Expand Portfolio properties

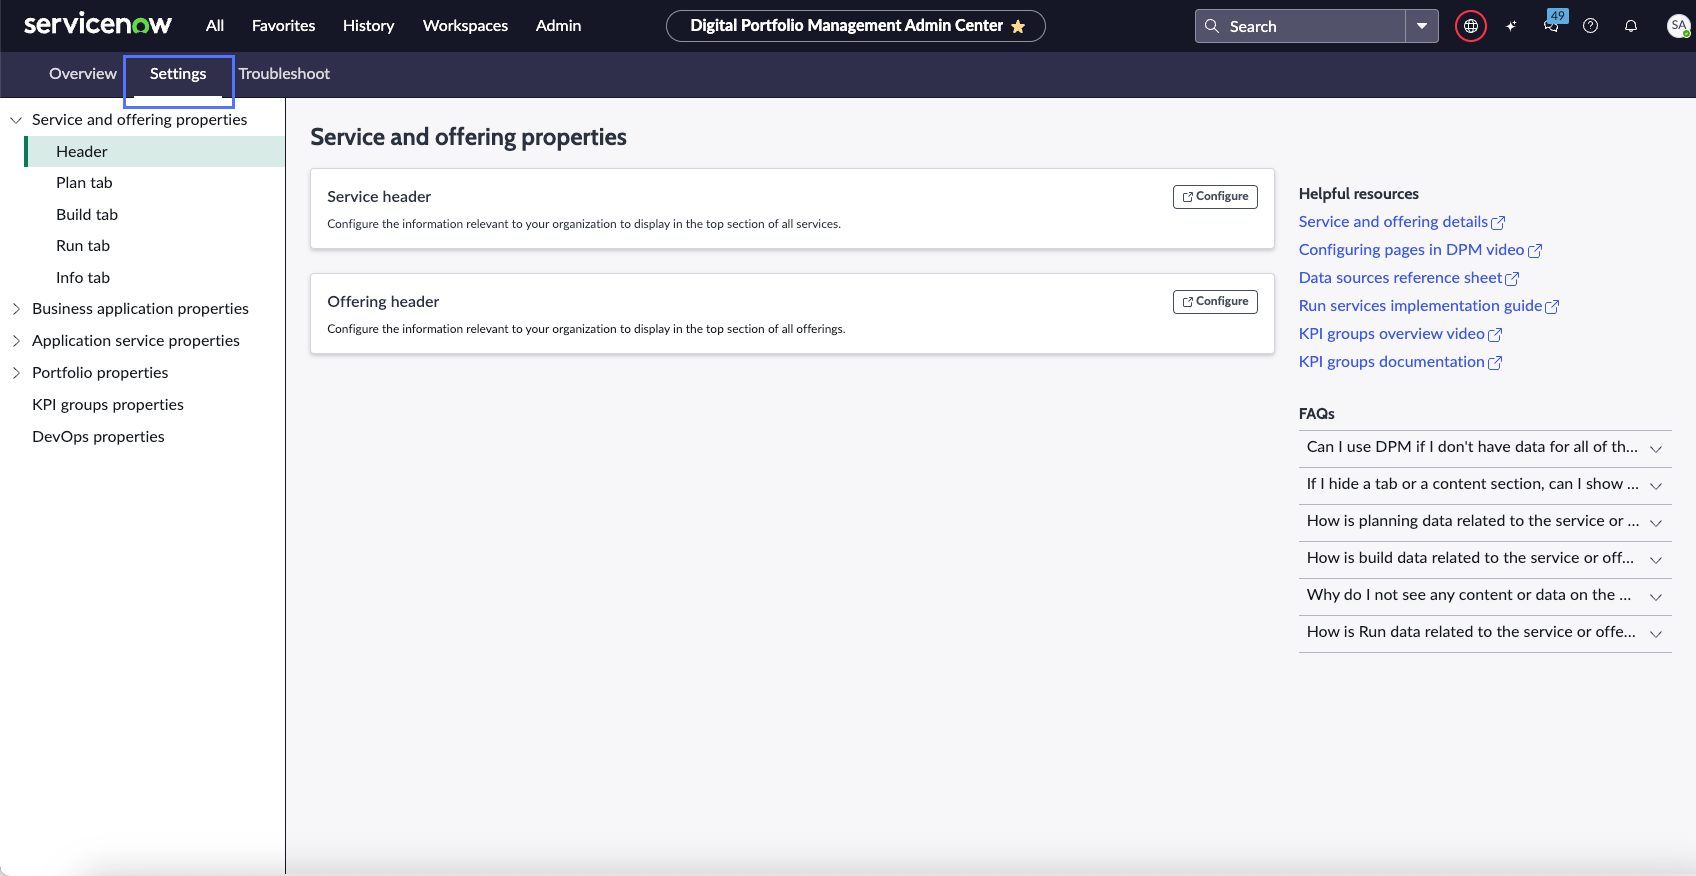point(16,373)
